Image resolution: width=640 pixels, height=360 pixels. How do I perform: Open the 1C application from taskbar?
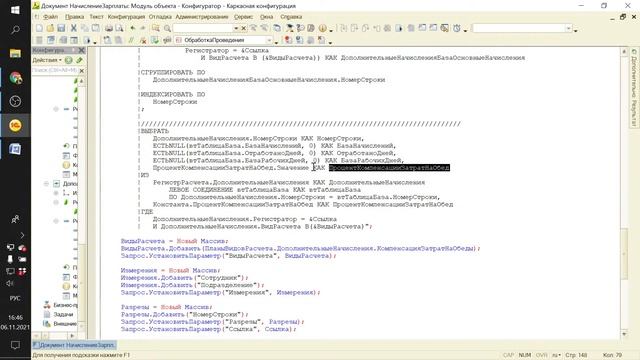click(x=16, y=125)
